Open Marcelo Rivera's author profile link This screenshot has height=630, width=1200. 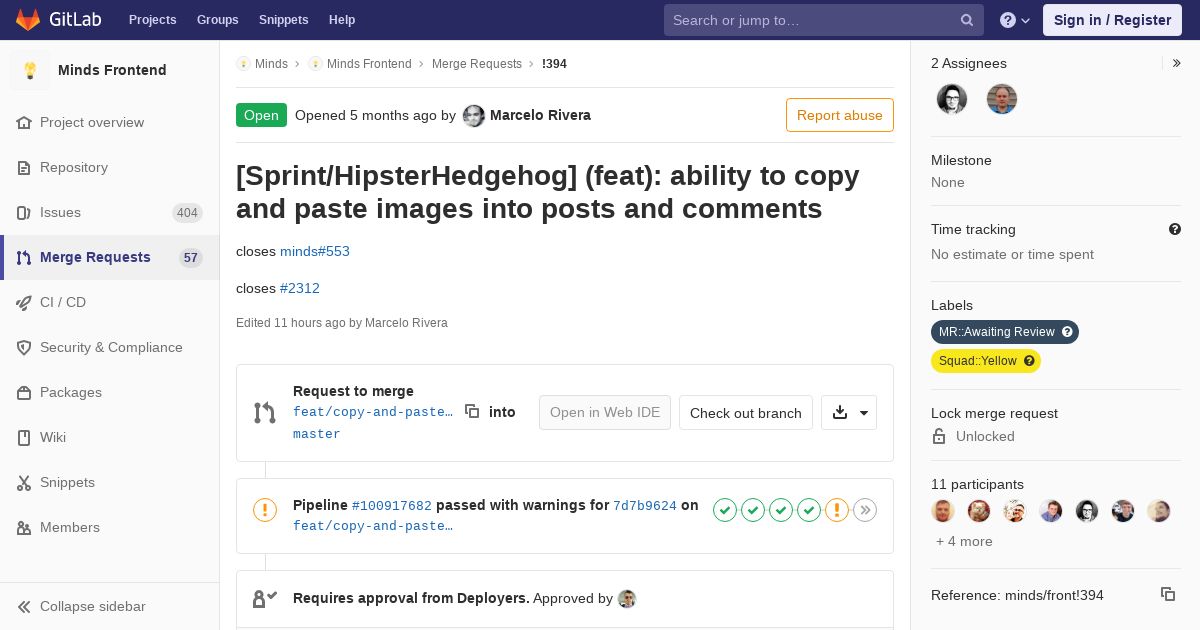click(x=540, y=115)
